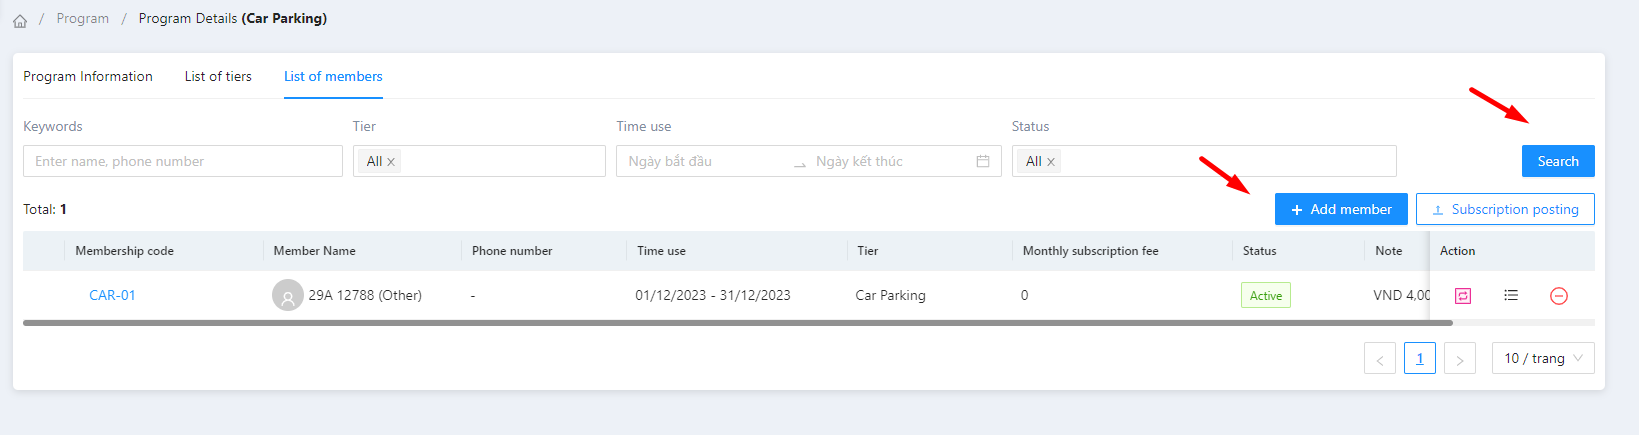Viewport: 1639px width, 435px height.
Task: Switch to the List of tiers tab
Action: coord(218,77)
